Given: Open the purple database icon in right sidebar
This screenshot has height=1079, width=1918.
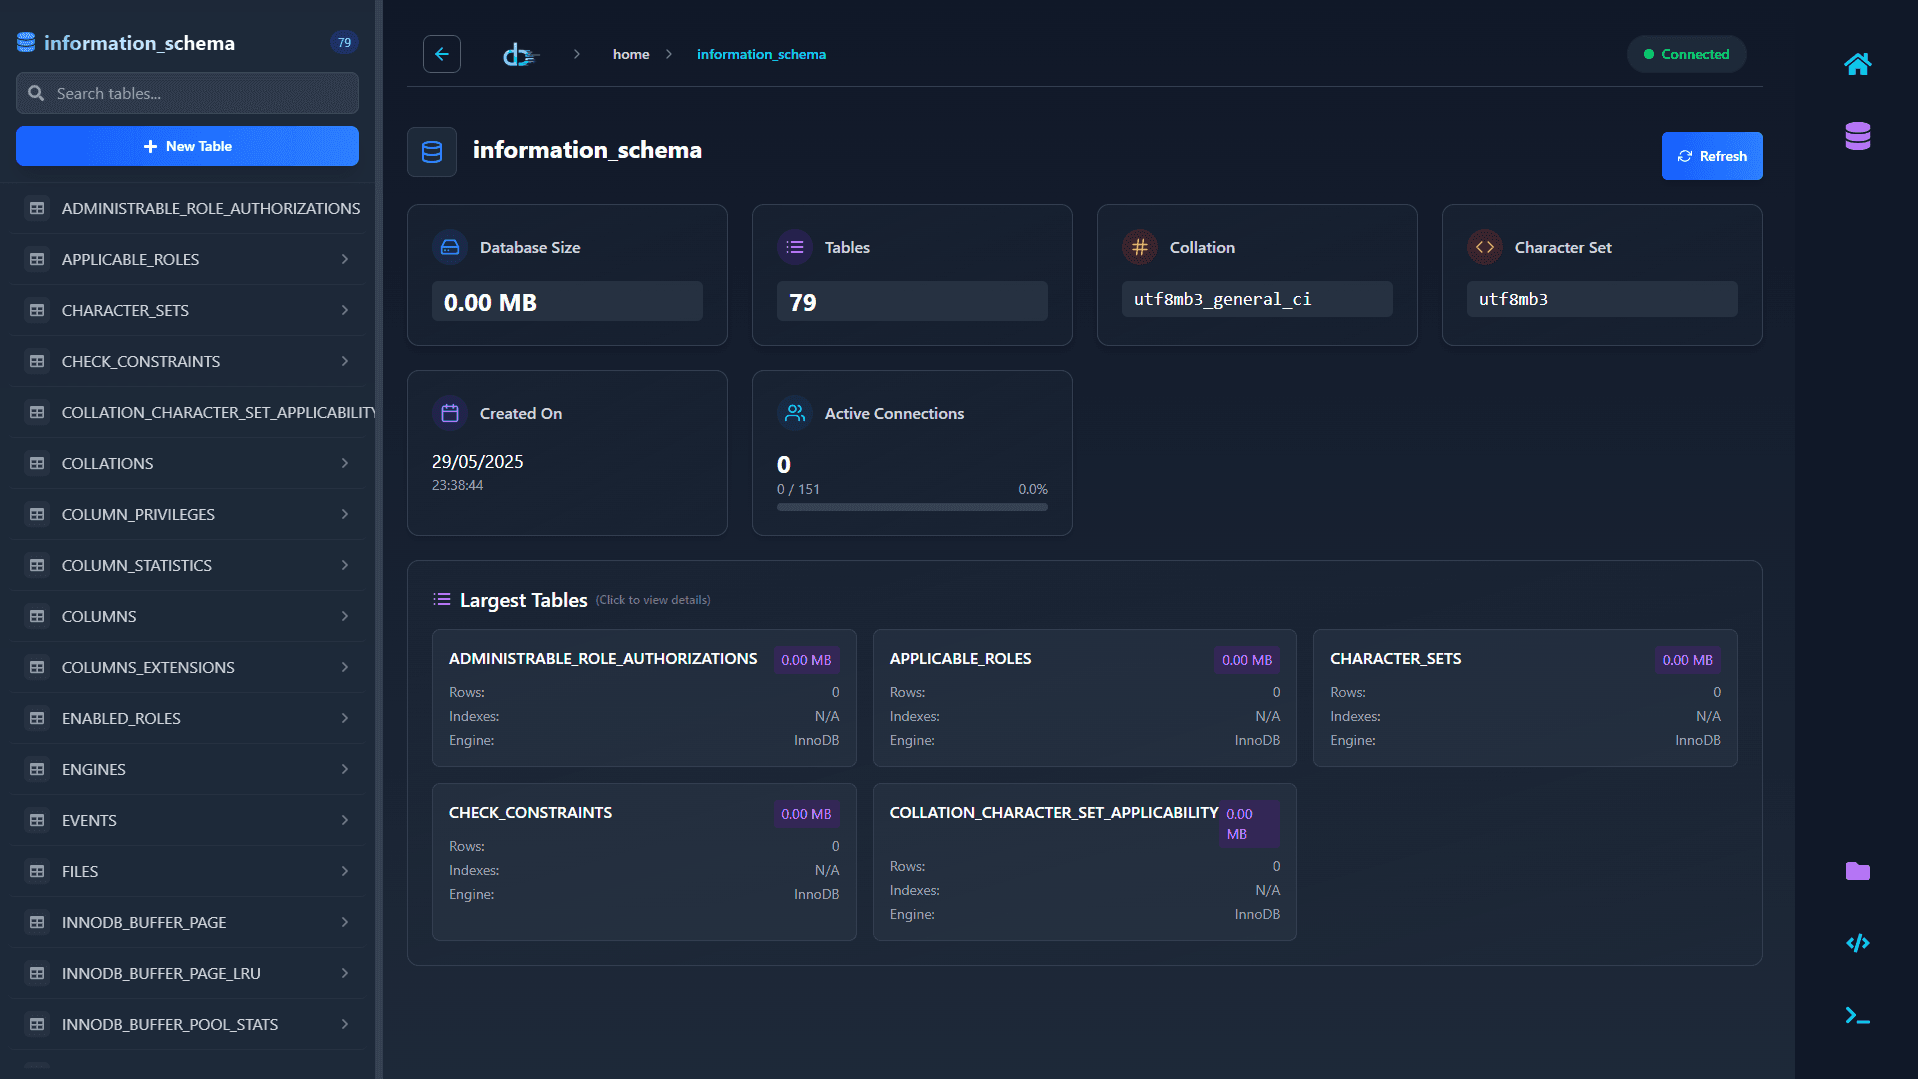Looking at the screenshot, I should pos(1857,136).
